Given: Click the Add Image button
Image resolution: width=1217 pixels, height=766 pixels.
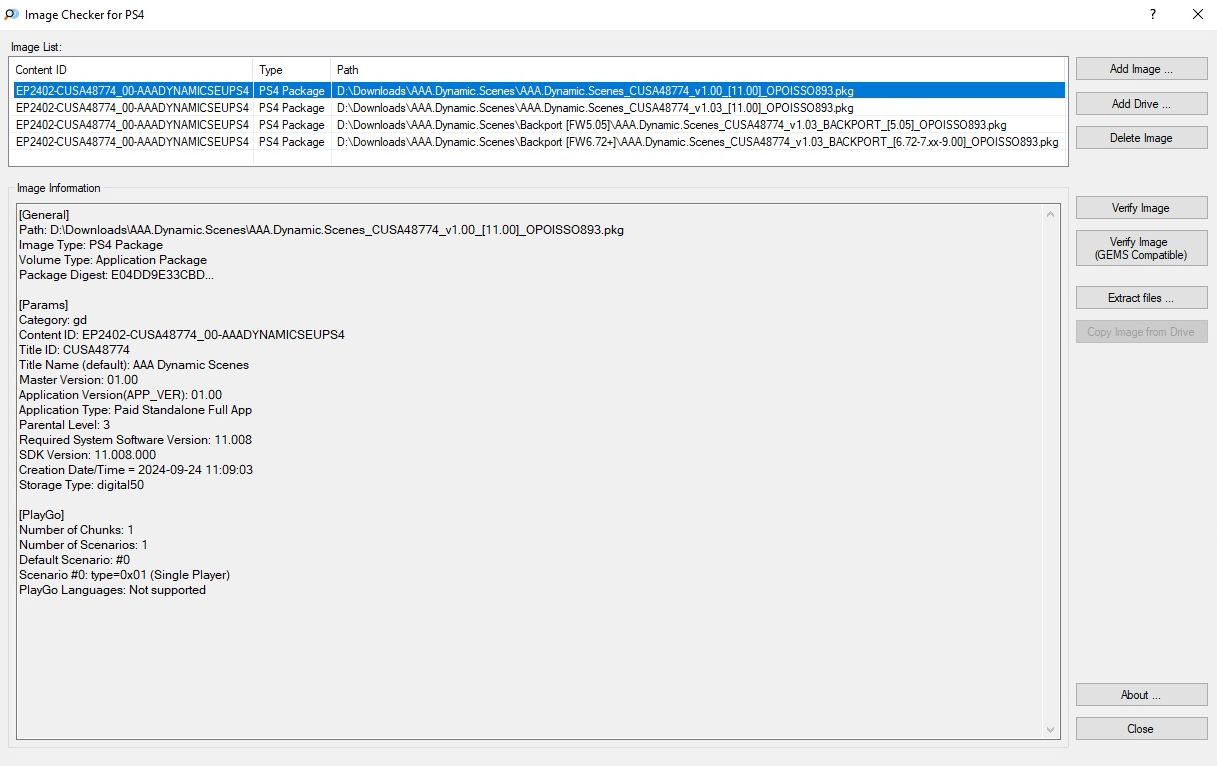Looking at the screenshot, I should click(1141, 69).
